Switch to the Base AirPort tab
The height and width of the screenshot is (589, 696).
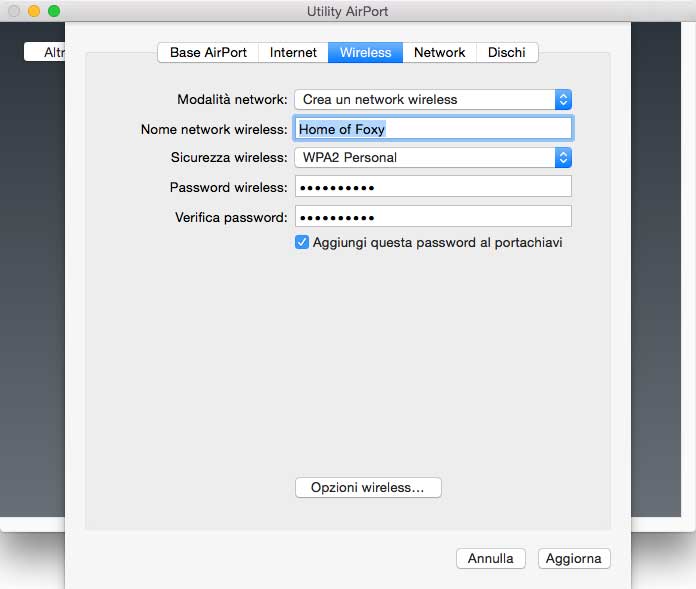click(x=208, y=52)
